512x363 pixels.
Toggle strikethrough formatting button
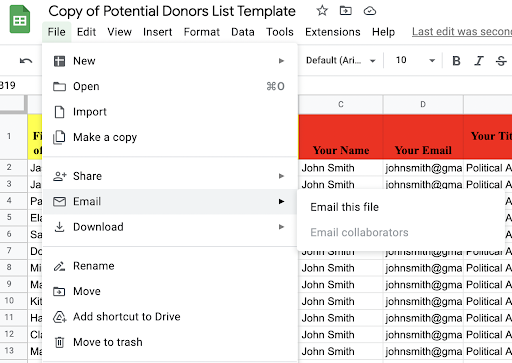501,61
